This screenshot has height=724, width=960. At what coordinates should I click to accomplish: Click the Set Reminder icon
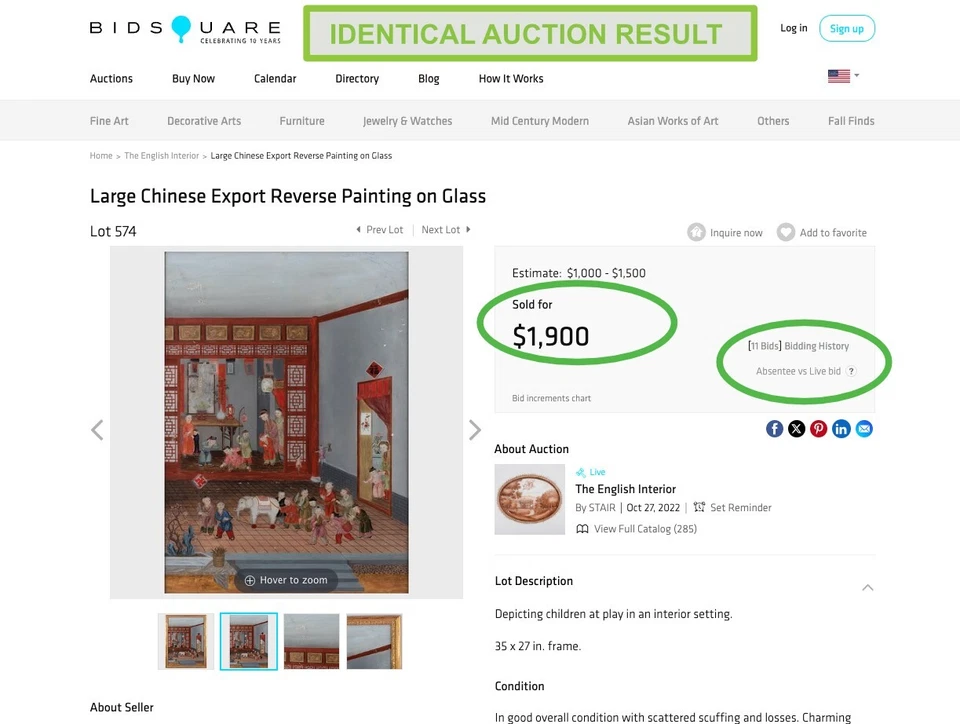pyautogui.click(x=700, y=507)
